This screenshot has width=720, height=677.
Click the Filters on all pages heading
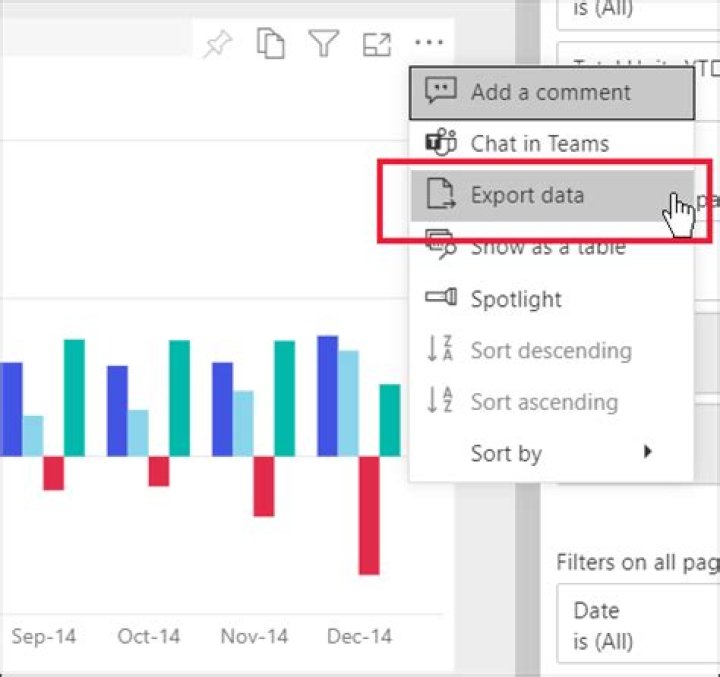click(638, 562)
